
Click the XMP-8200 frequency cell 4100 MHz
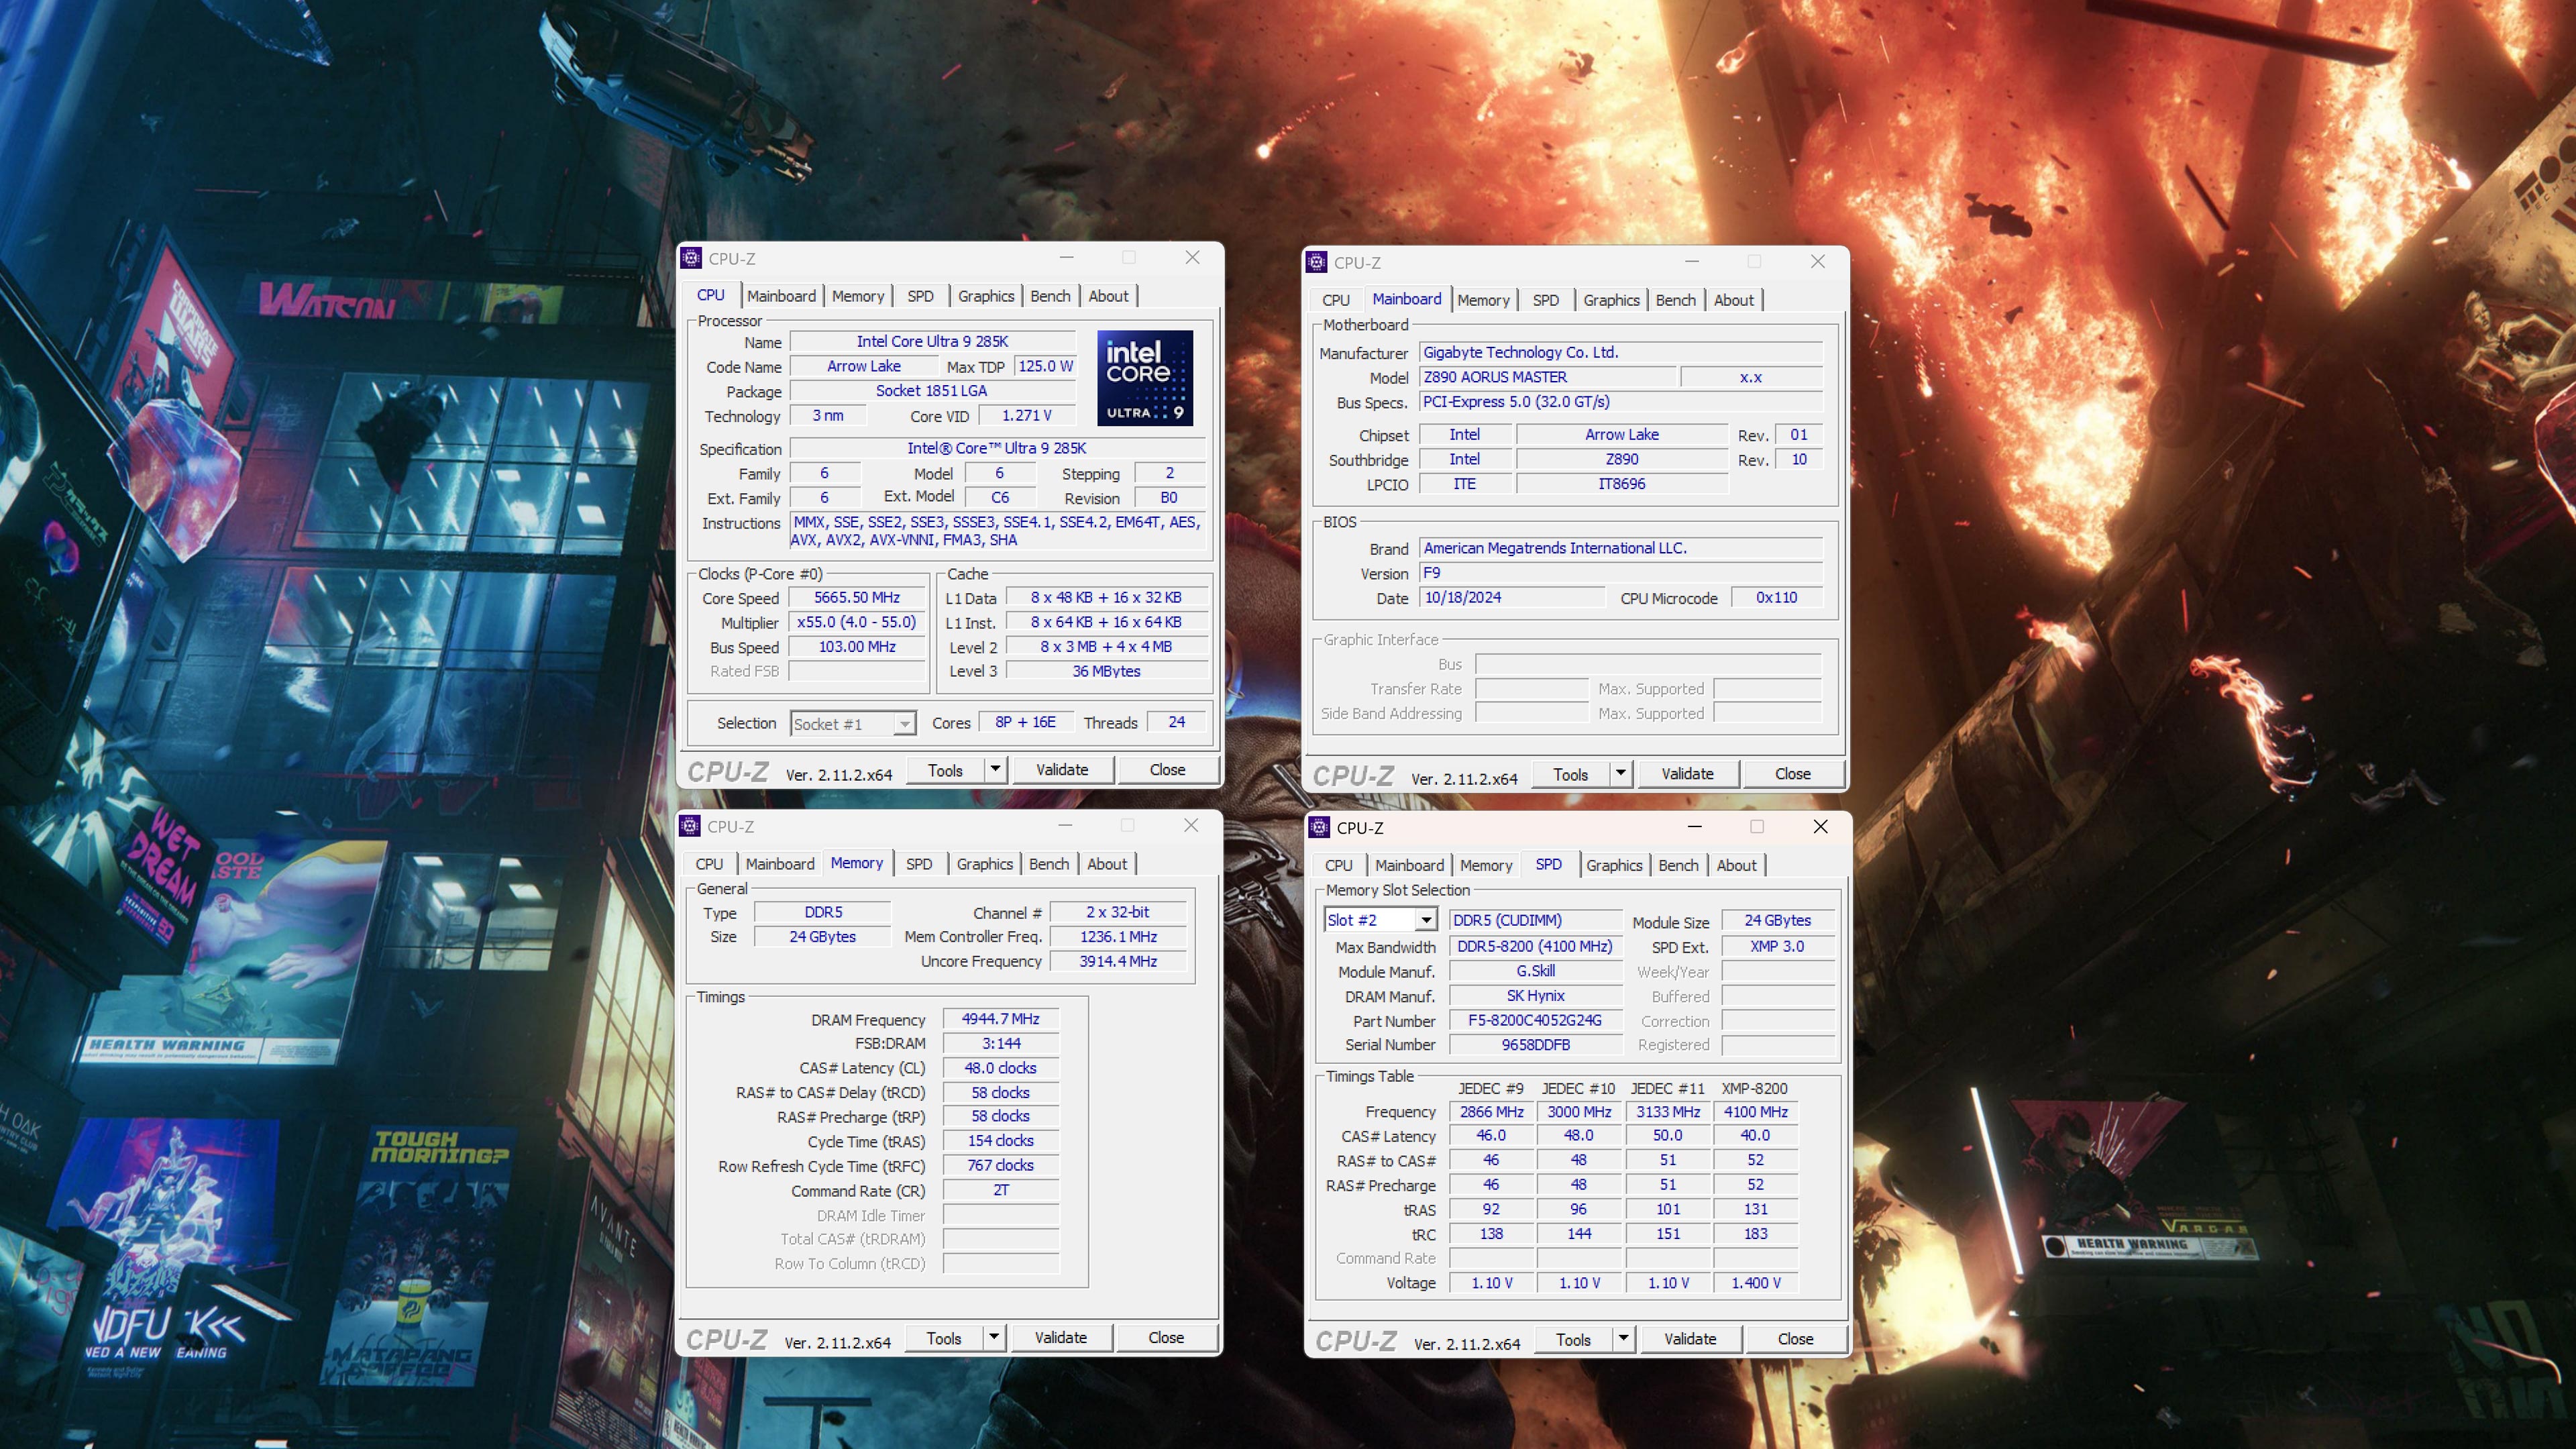[x=1755, y=1112]
